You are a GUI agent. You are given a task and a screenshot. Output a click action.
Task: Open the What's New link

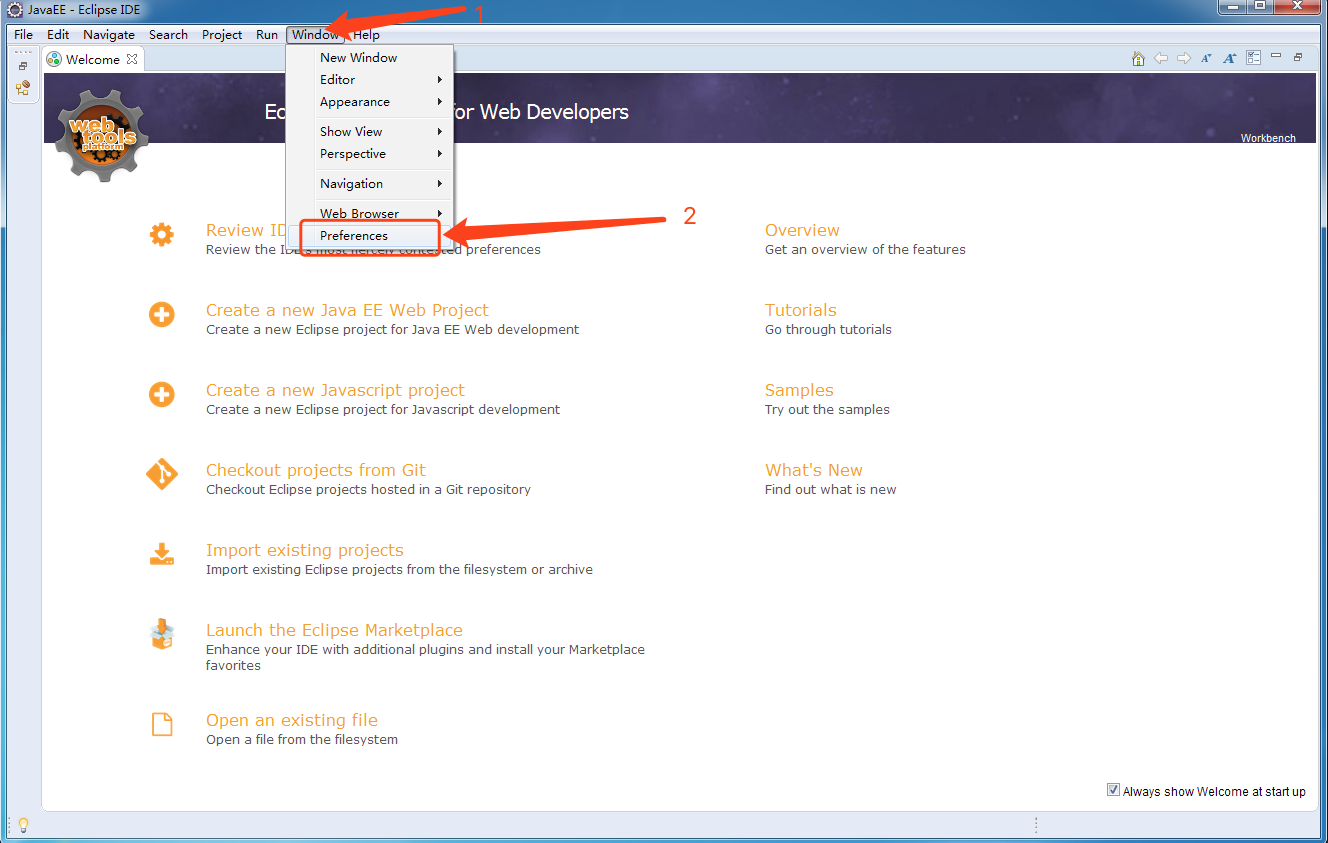pyautogui.click(x=814, y=470)
